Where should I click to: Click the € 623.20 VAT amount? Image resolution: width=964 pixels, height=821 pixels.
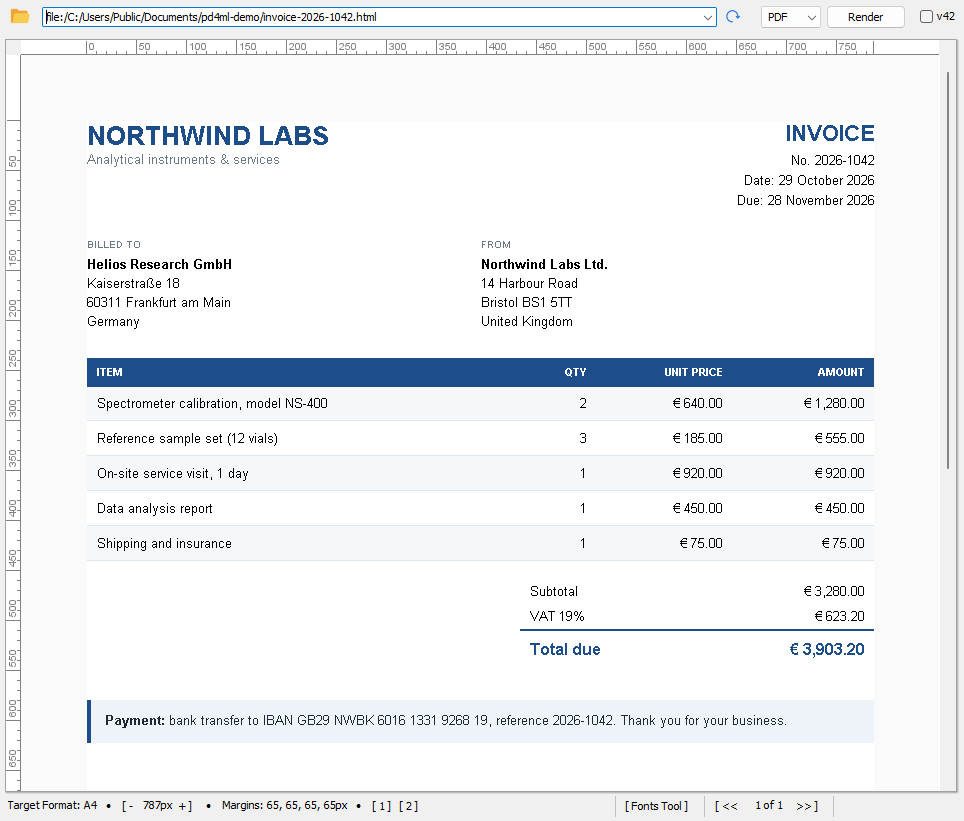(839, 616)
